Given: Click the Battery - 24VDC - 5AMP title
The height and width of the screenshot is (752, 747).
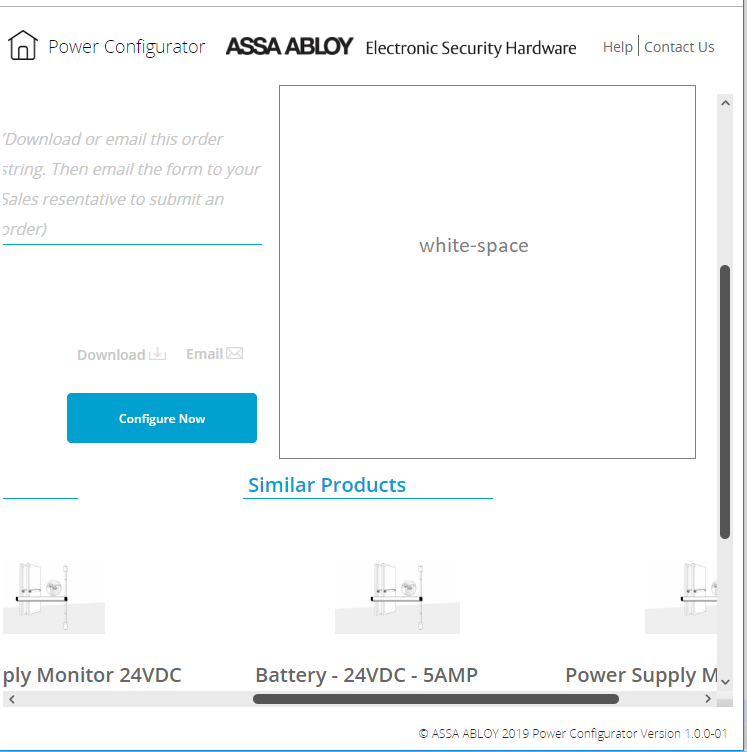Looking at the screenshot, I should 366,675.
